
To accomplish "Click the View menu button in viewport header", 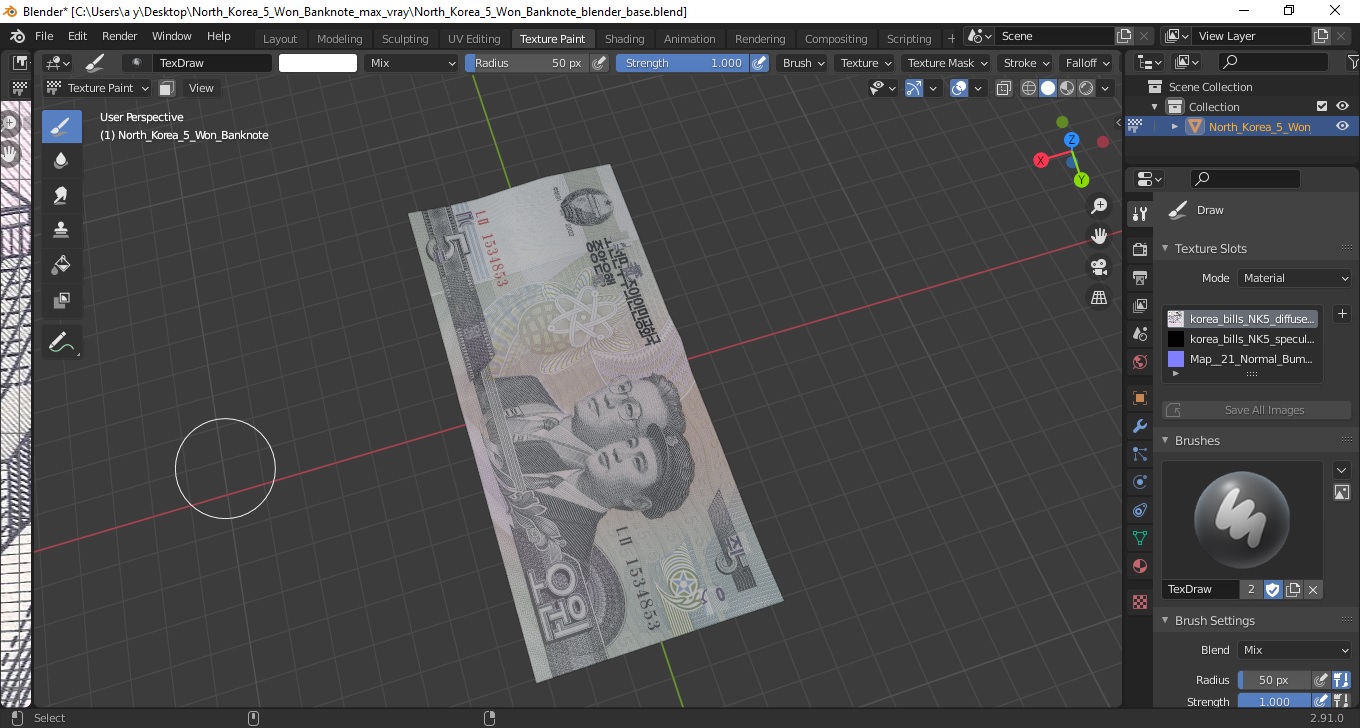I will (x=201, y=88).
